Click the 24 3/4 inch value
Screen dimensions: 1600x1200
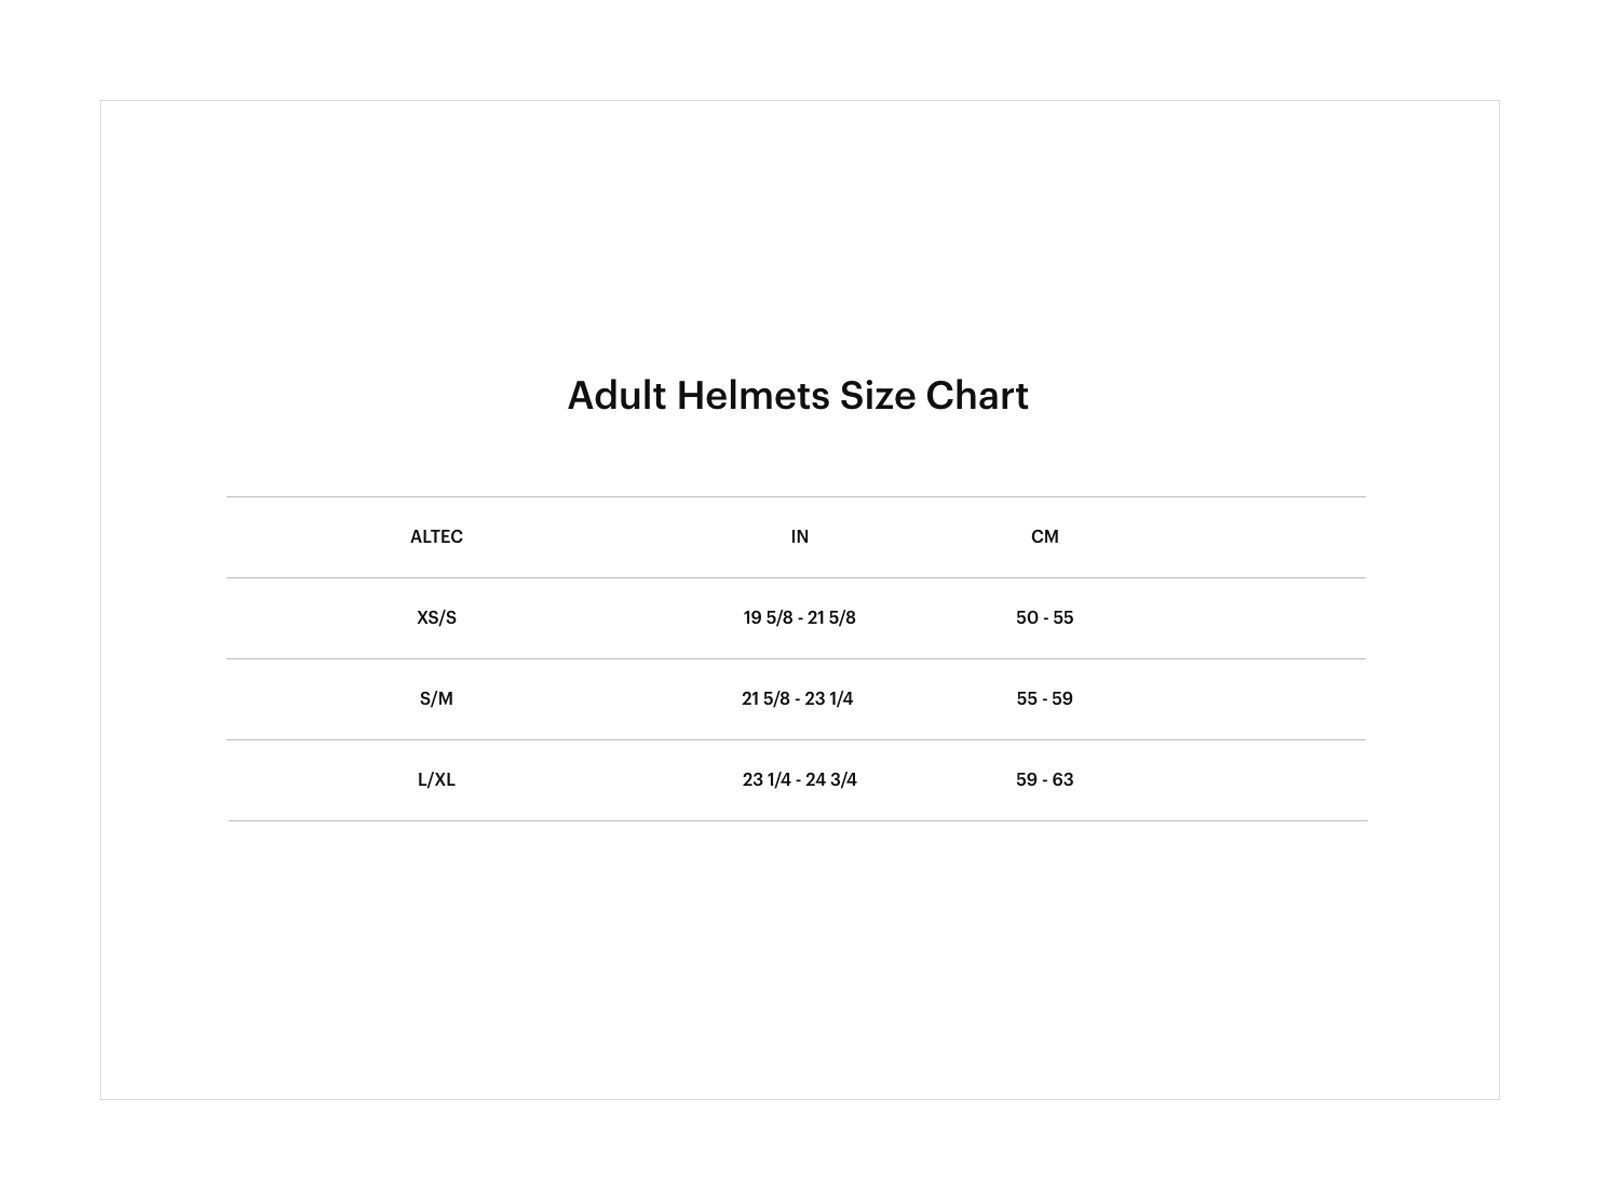click(832, 780)
